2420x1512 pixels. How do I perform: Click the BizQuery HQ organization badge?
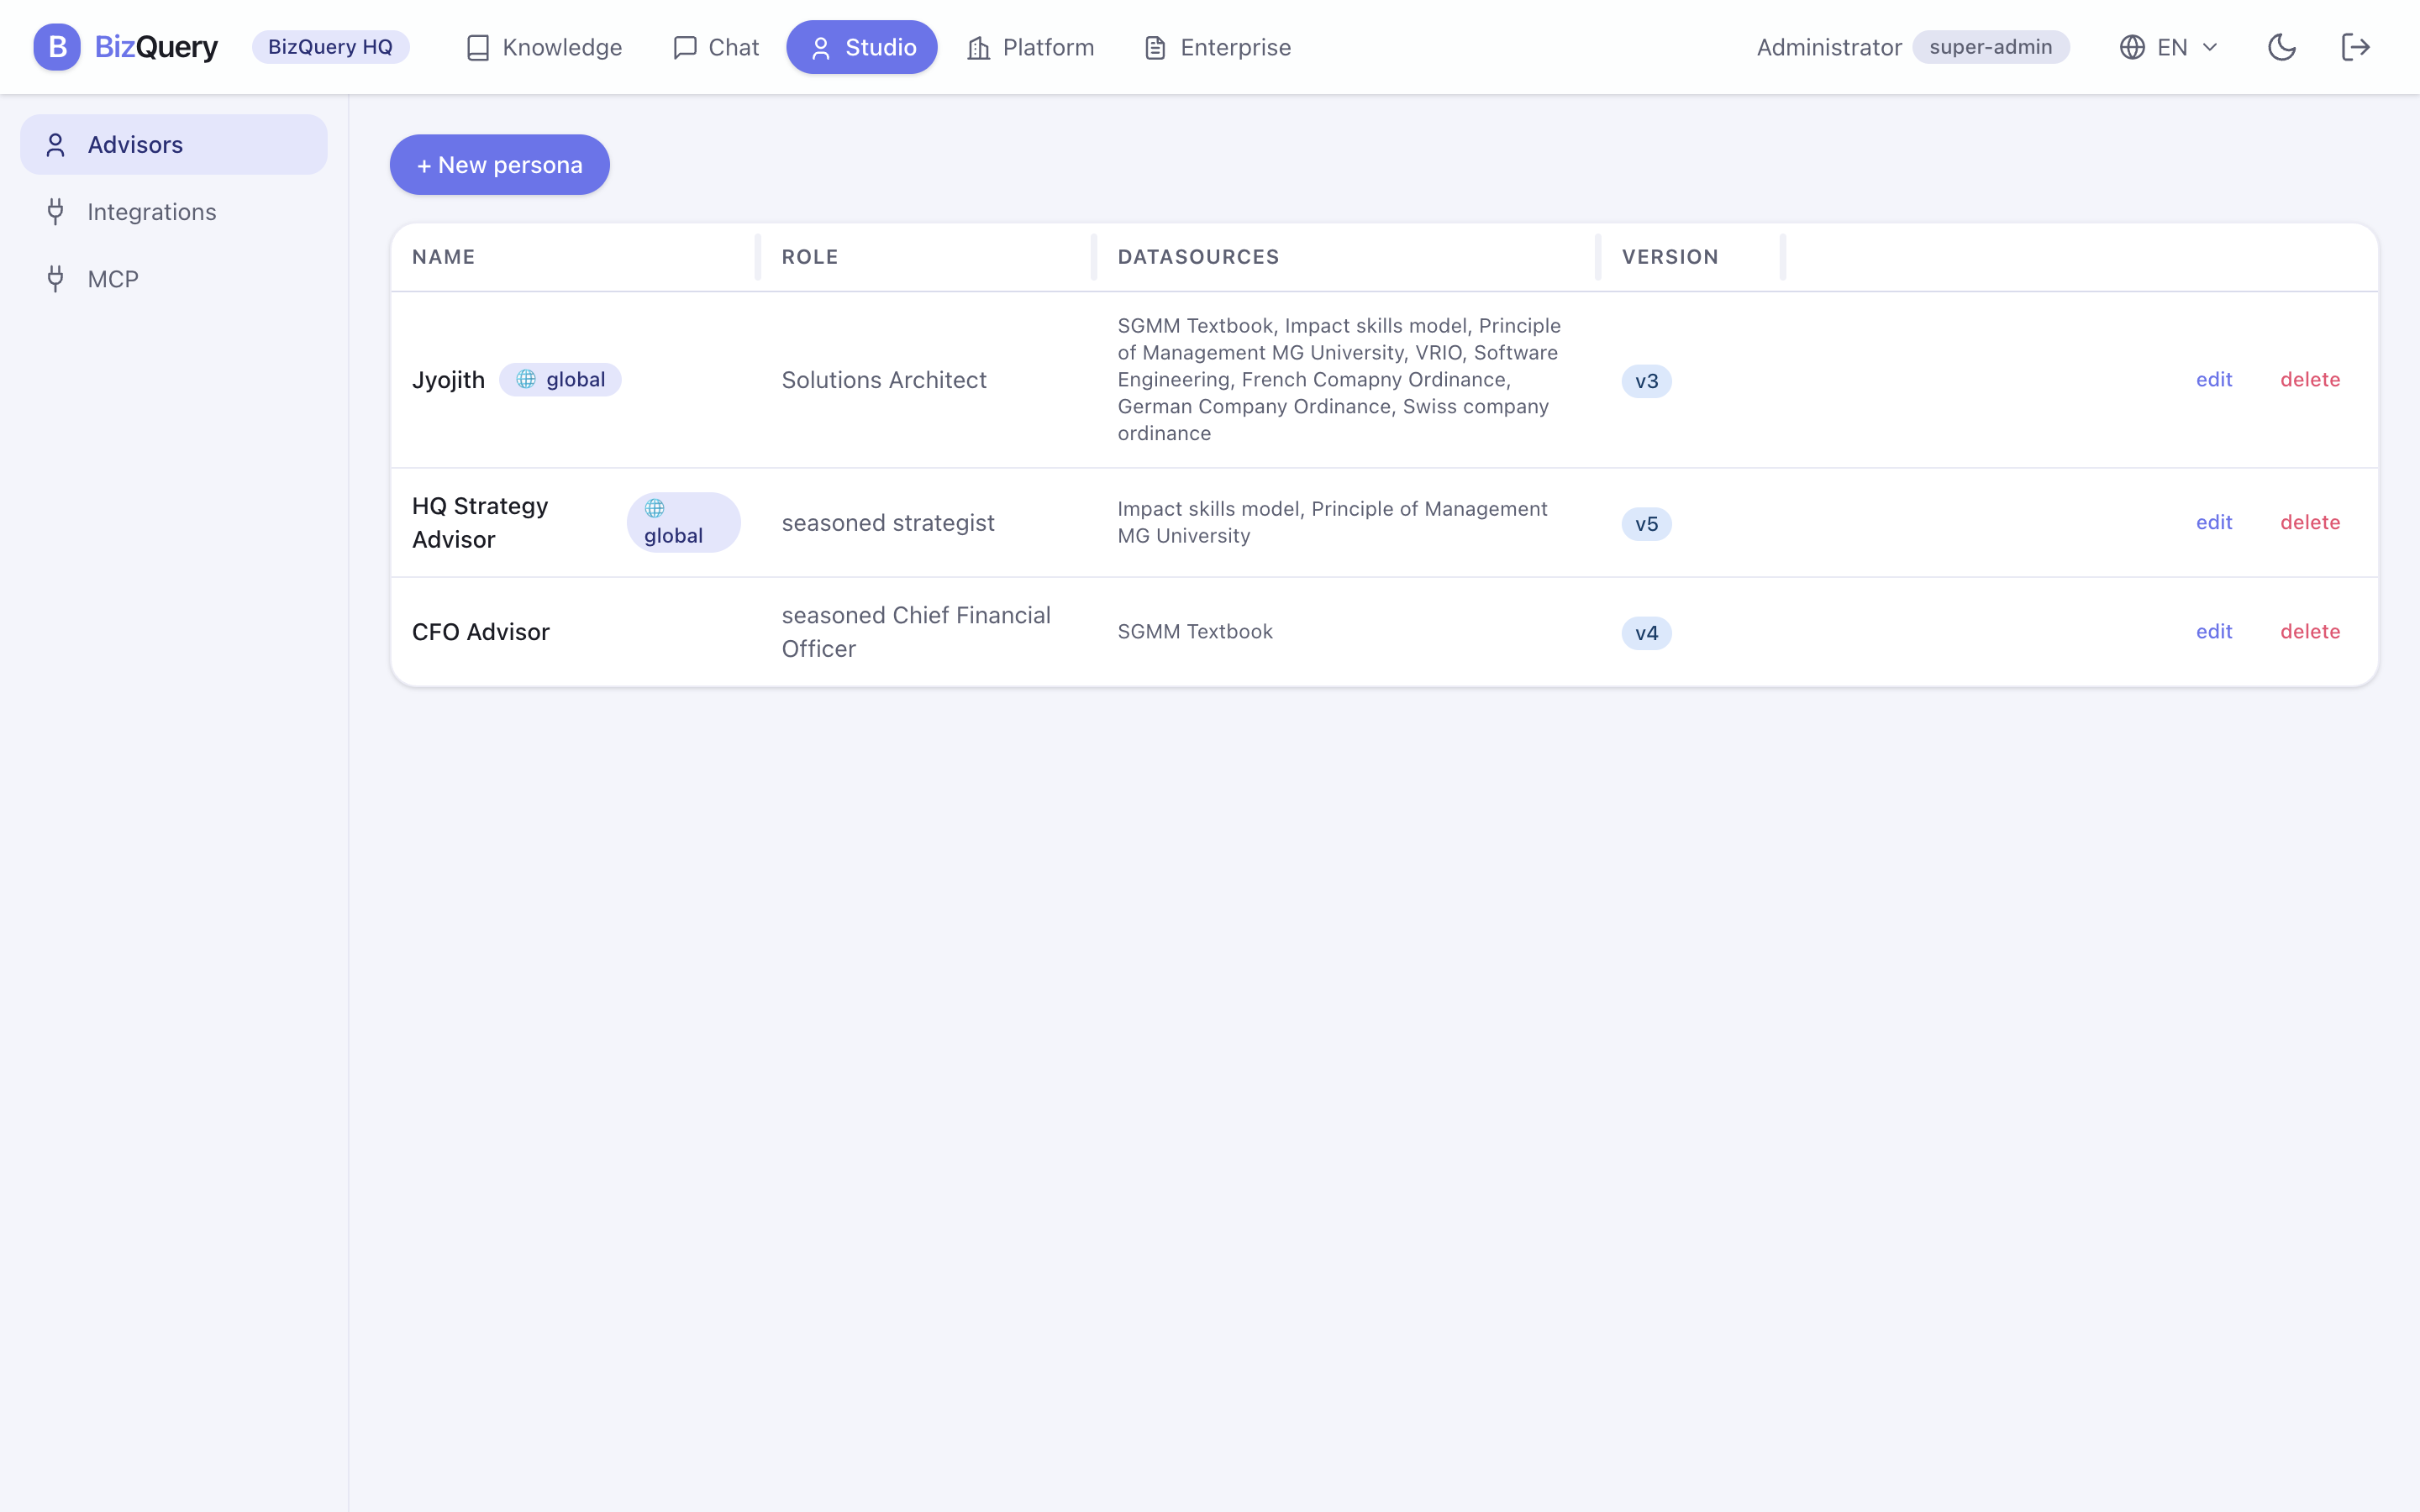coord(330,47)
